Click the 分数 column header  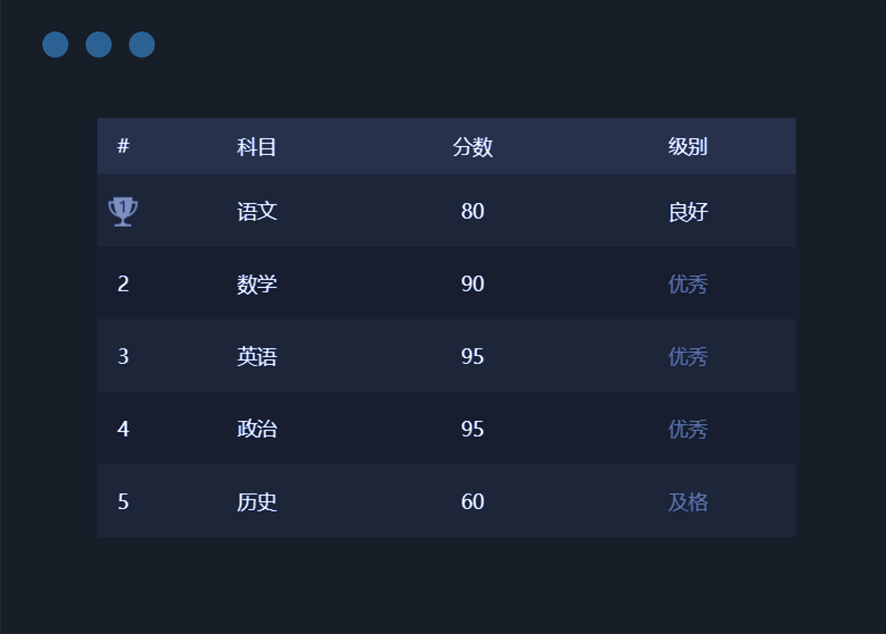[x=472, y=147]
